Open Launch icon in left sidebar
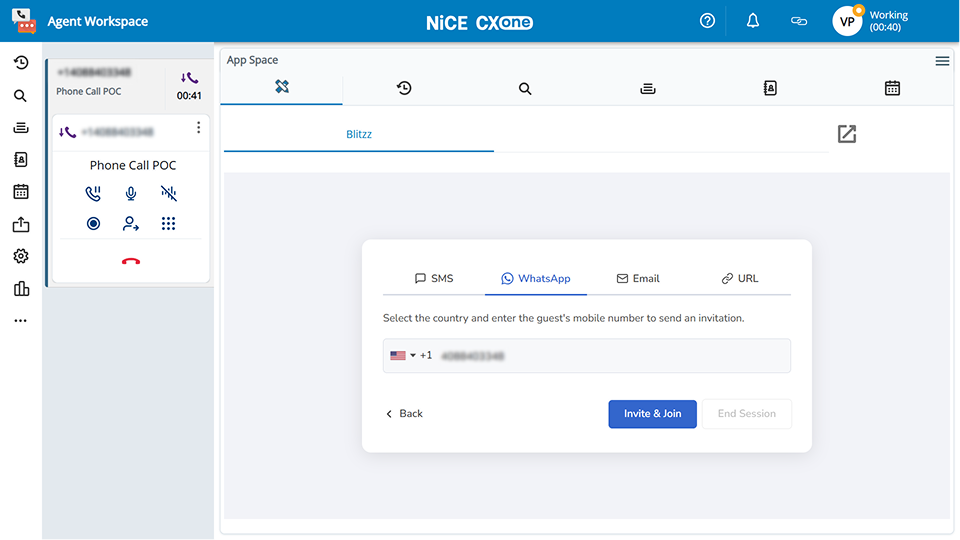The image size is (960, 540). [x=21, y=225]
